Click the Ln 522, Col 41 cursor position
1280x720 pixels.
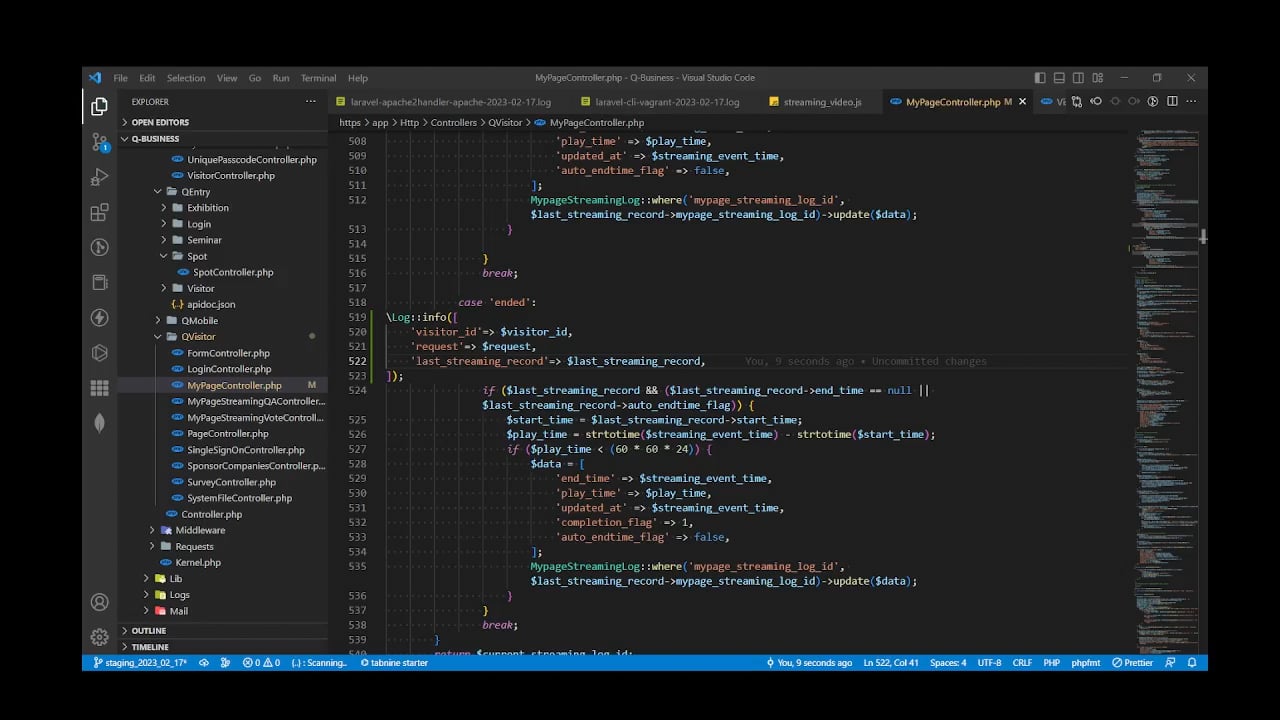[x=890, y=663]
